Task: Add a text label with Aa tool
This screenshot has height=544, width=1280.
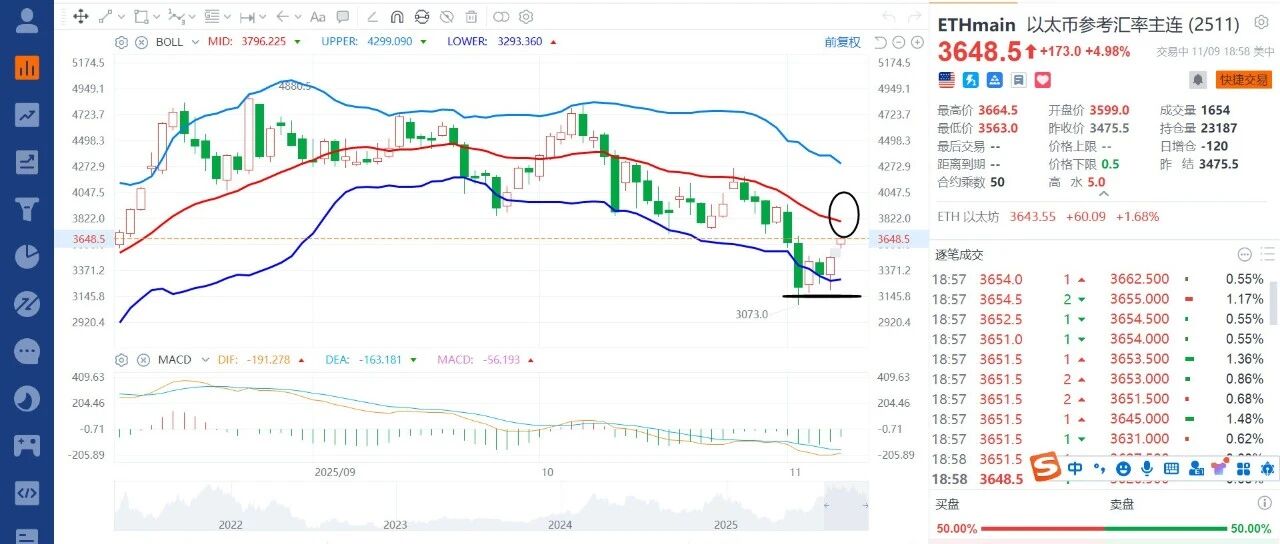Action: tap(318, 17)
